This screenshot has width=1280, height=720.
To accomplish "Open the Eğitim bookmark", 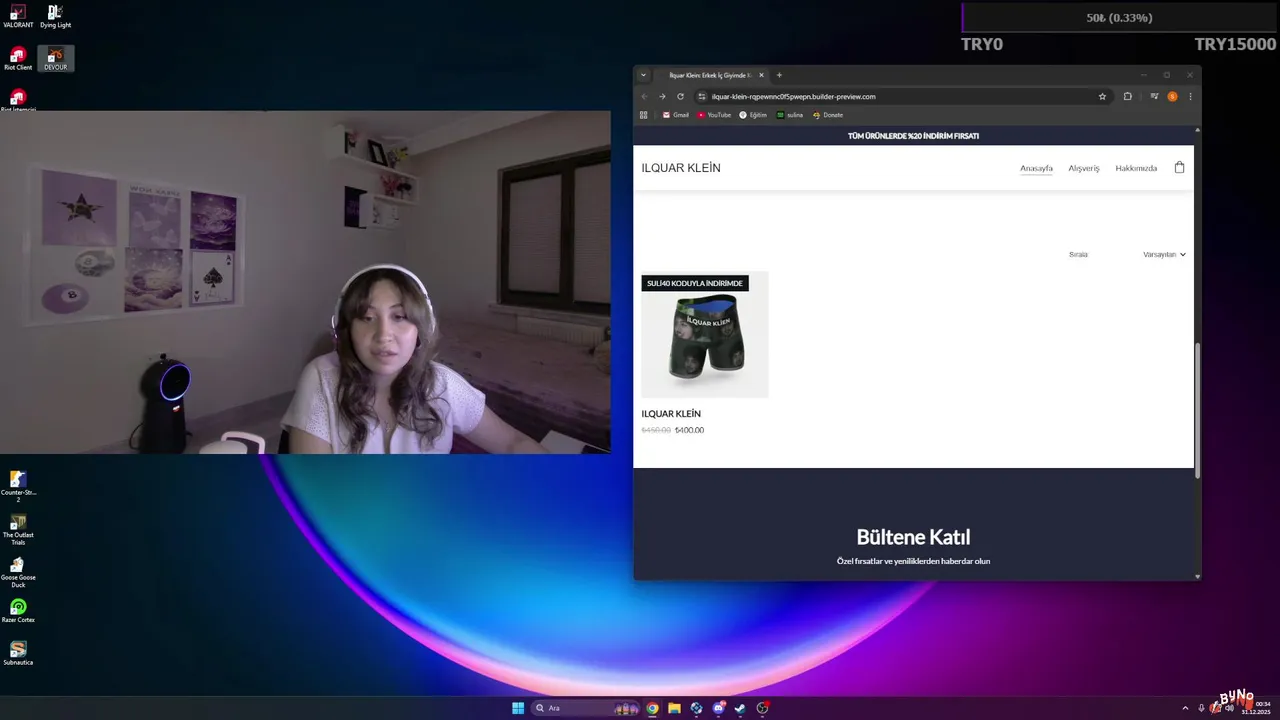I will (x=753, y=115).
